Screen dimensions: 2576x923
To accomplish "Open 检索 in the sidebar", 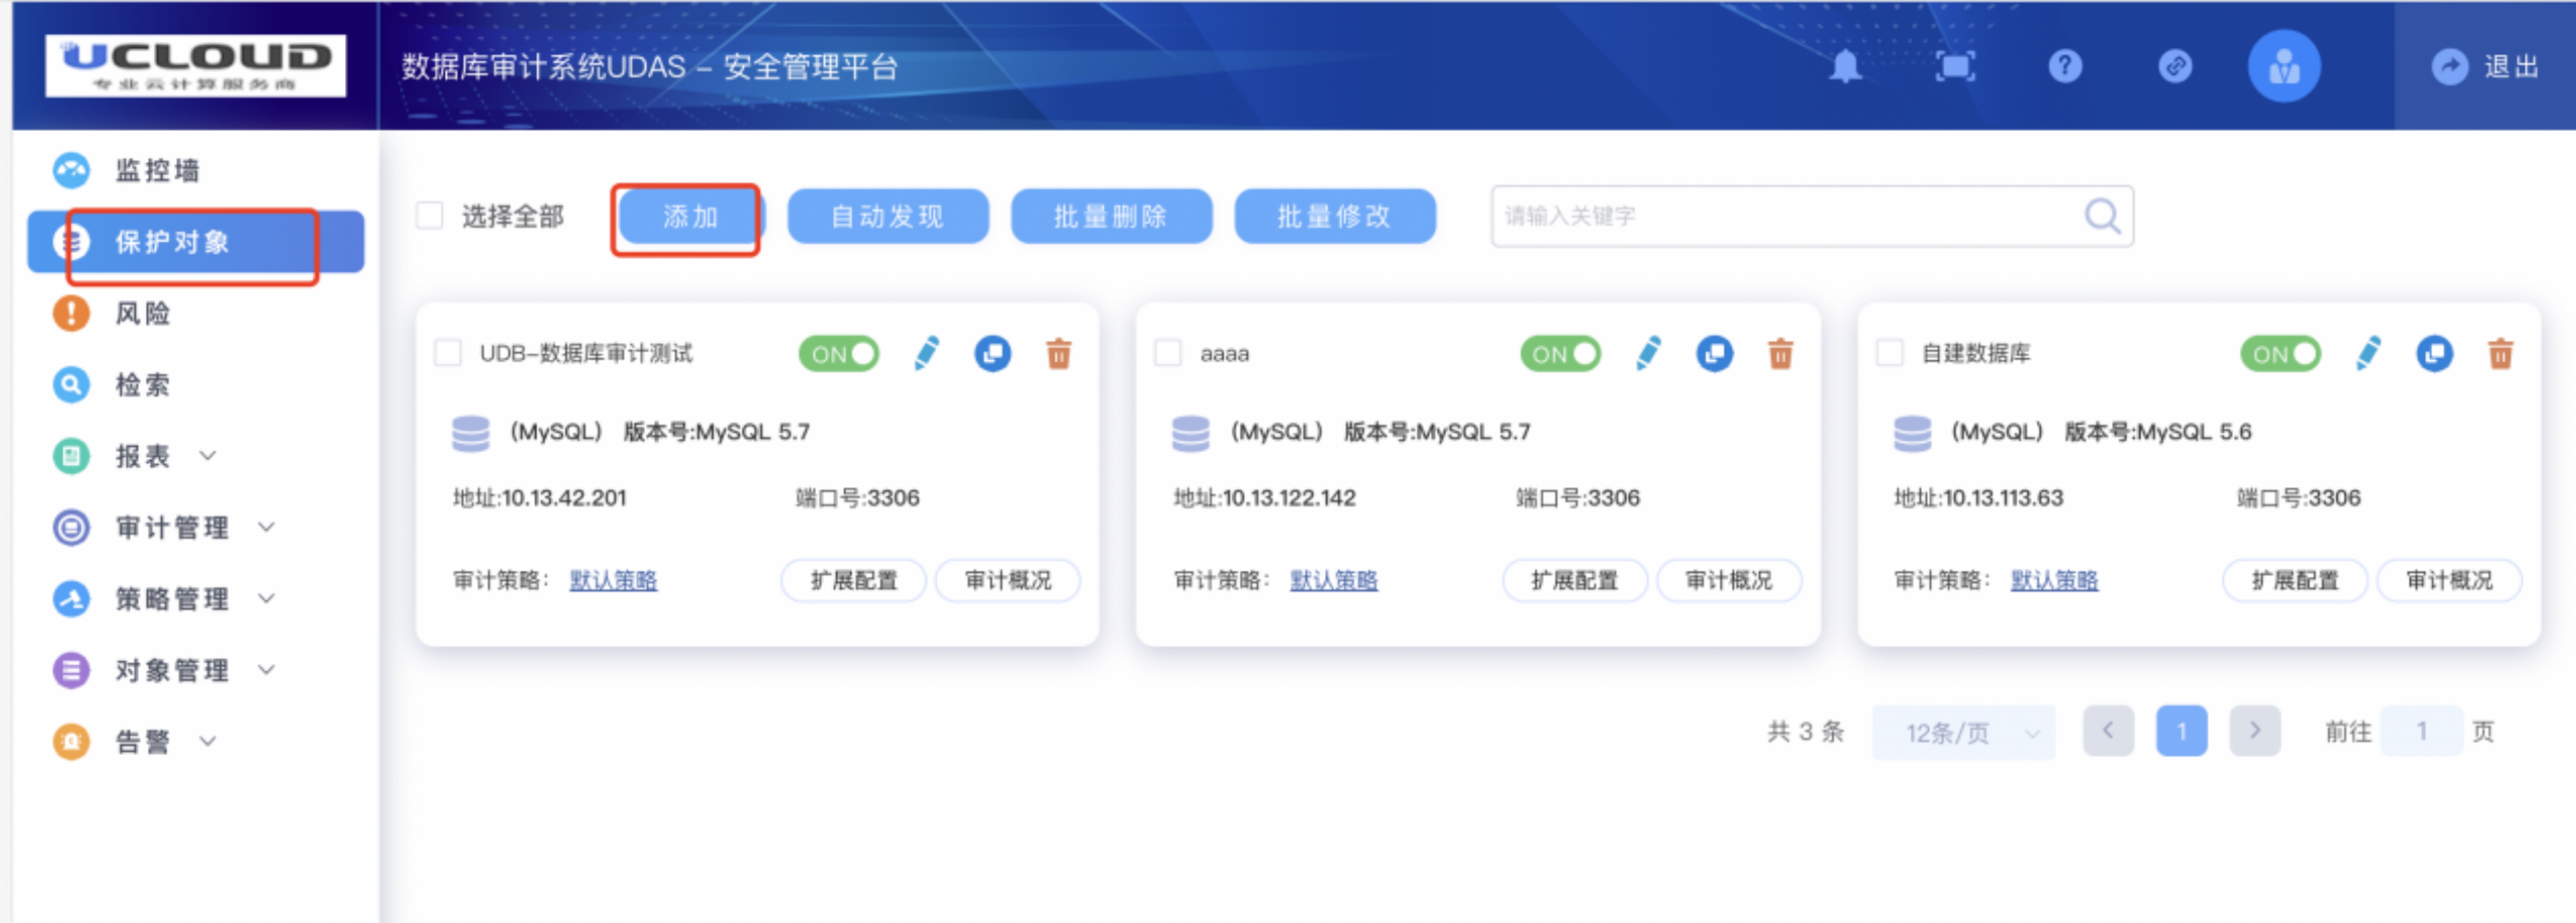I will (143, 385).
